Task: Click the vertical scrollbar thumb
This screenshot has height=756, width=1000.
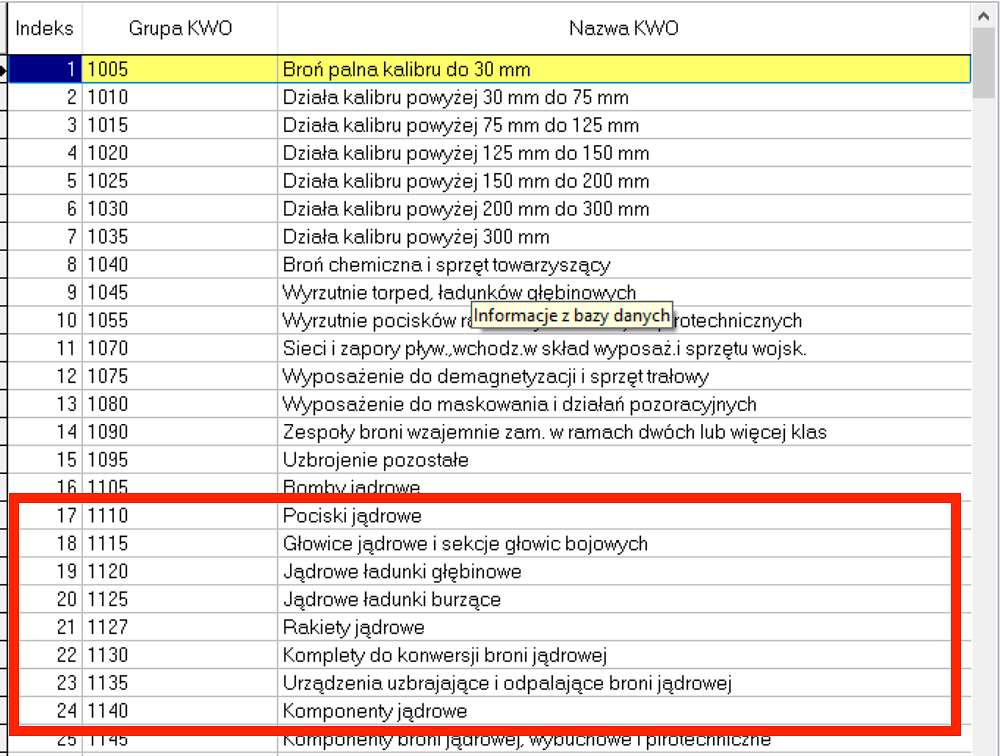Action: pos(984,63)
